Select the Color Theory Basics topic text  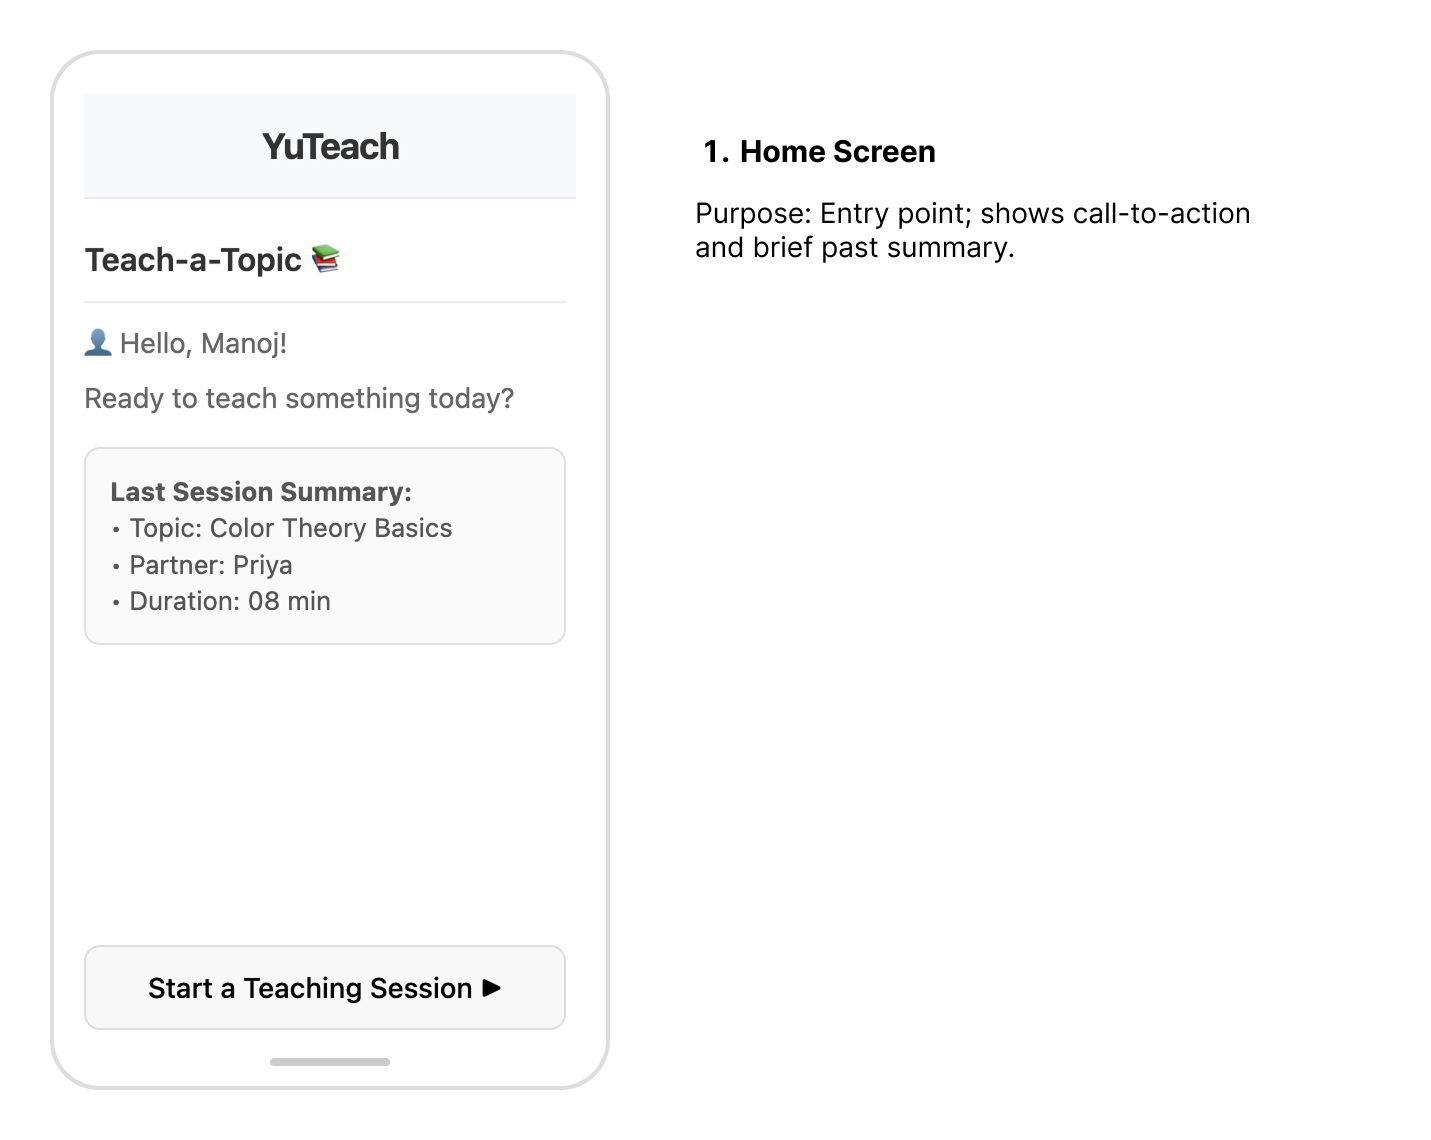331,528
